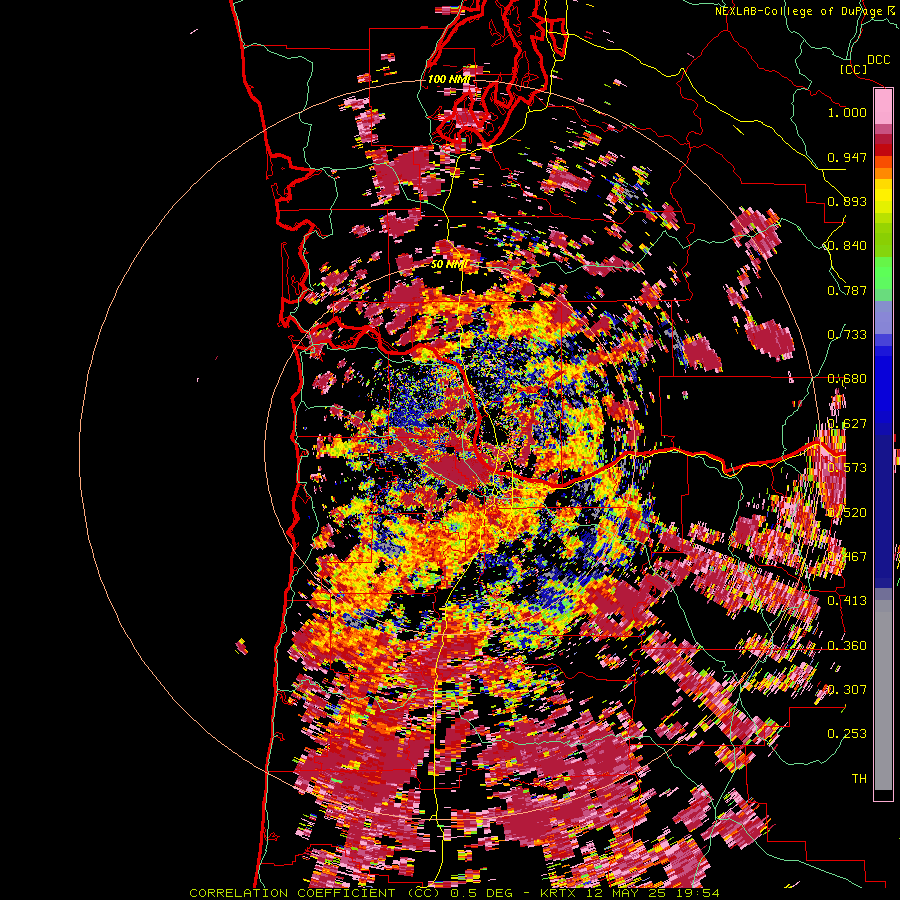Screen dimensions: 900x900
Task: Click the 0.253 scale value
Action: [x=847, y=734]
